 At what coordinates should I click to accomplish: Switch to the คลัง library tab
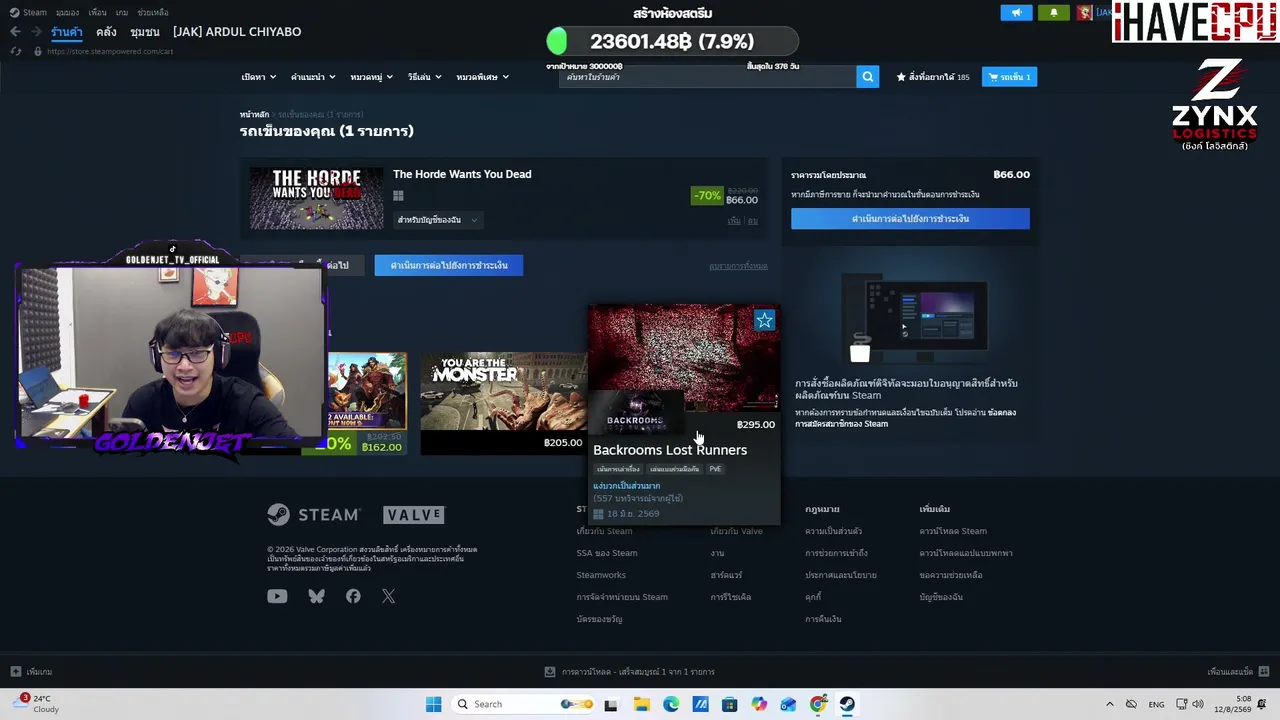(106, 32)
